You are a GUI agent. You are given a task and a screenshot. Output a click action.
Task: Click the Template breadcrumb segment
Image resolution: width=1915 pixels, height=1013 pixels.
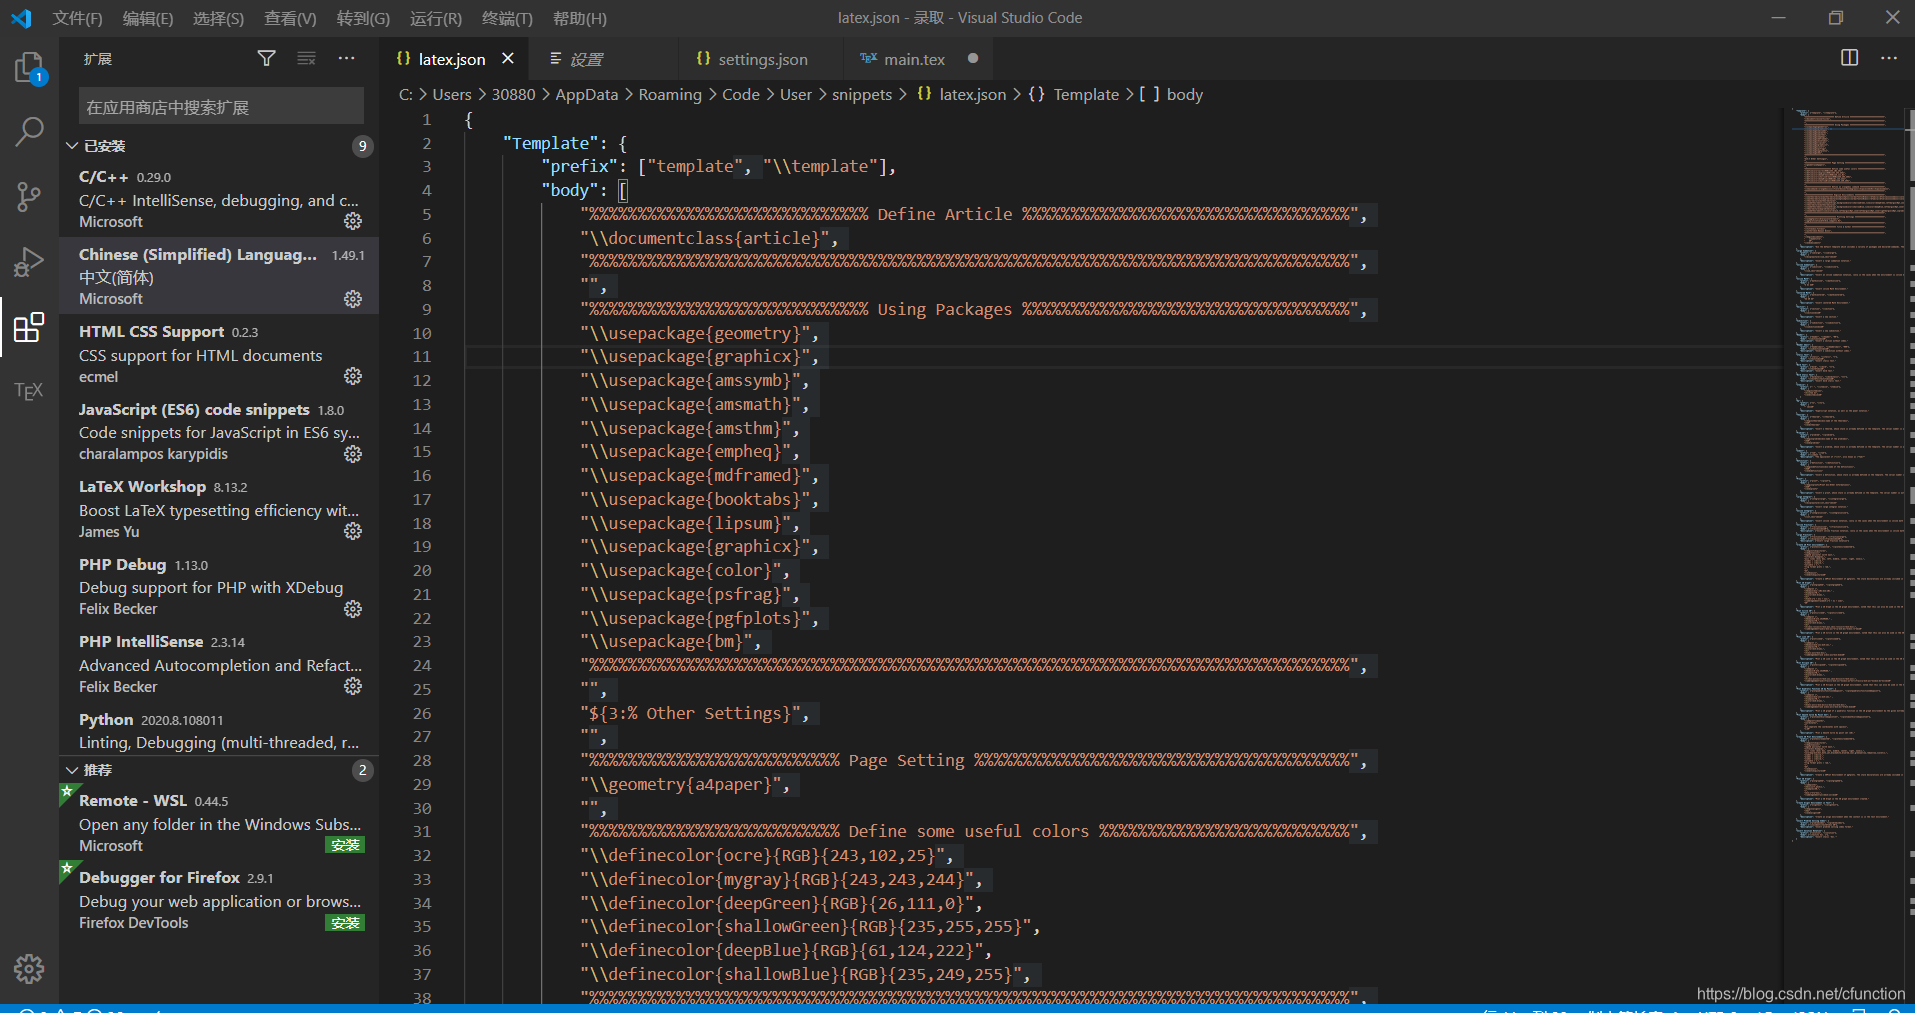tap(1086, 94)
